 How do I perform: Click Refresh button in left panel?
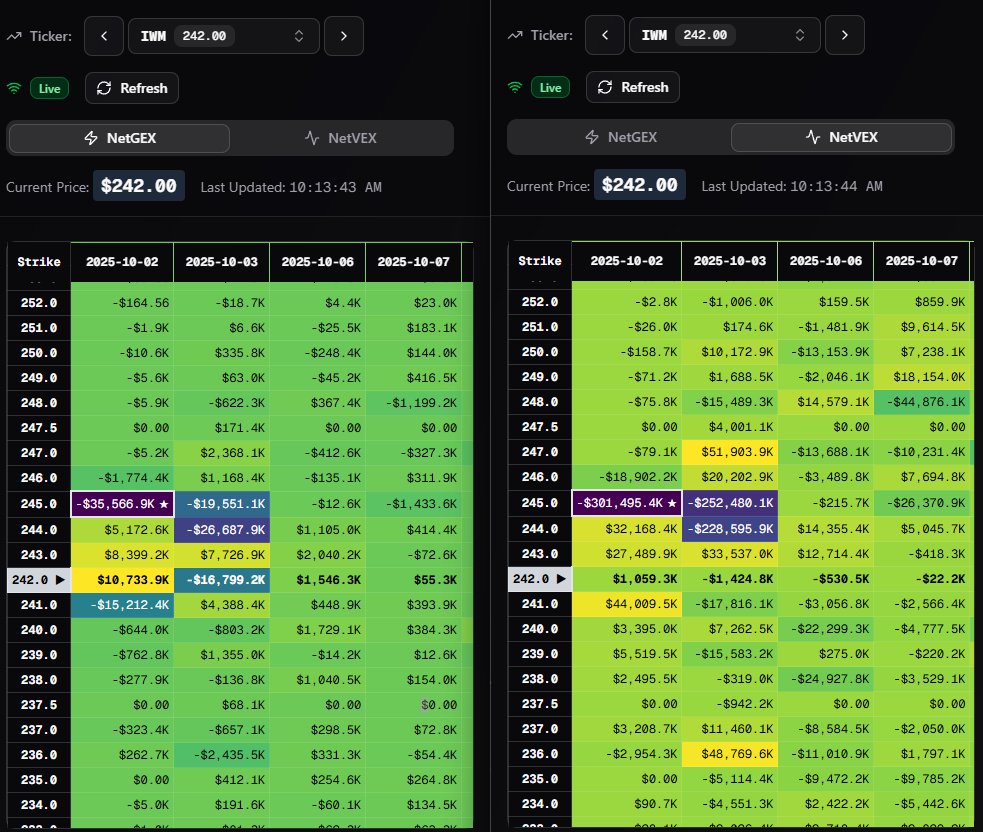[x=132, y=88]
